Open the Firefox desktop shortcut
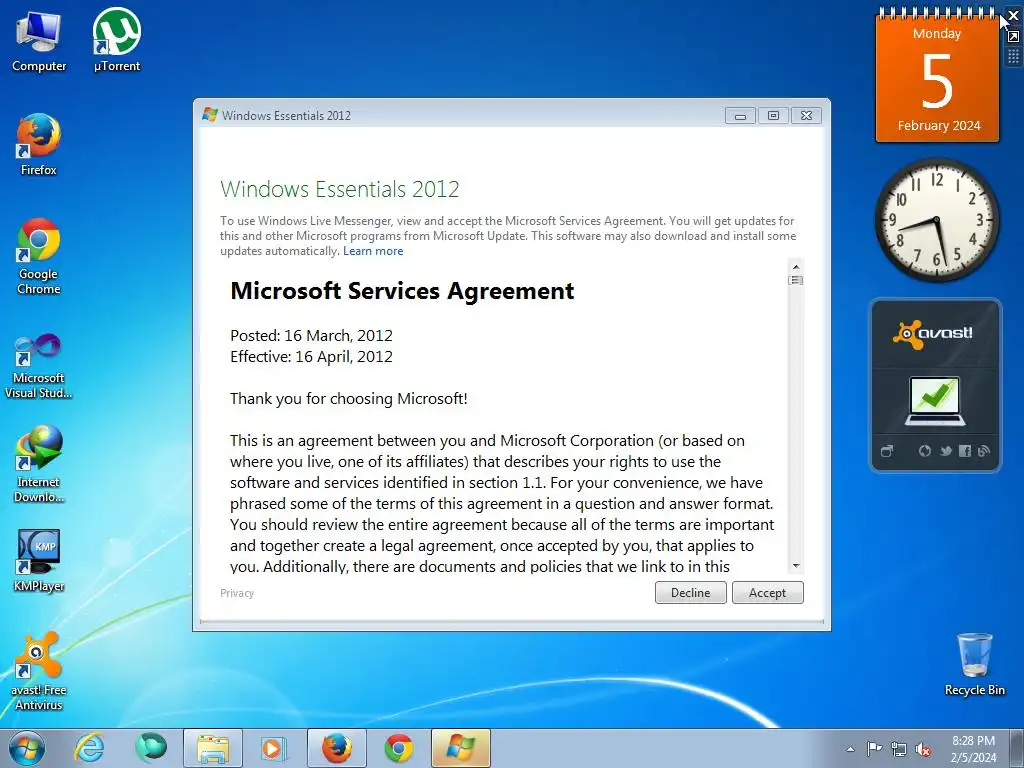Image resolution: width=1024 pixels, height=768 pixels. tap(39, 145)
